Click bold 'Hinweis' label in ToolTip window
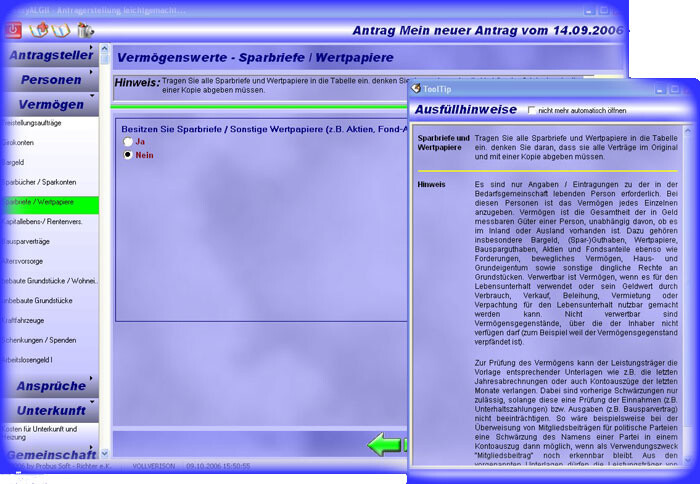The width and height of the screenshot is (700, 484). point(431,184)
